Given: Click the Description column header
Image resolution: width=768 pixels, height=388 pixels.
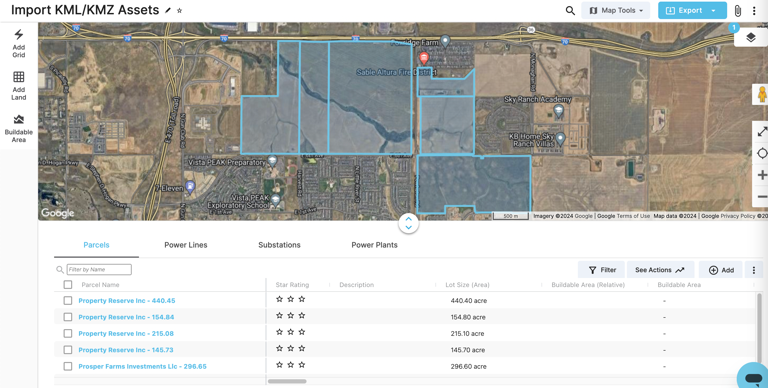Looking at the screenshot, I should (357, 285).
